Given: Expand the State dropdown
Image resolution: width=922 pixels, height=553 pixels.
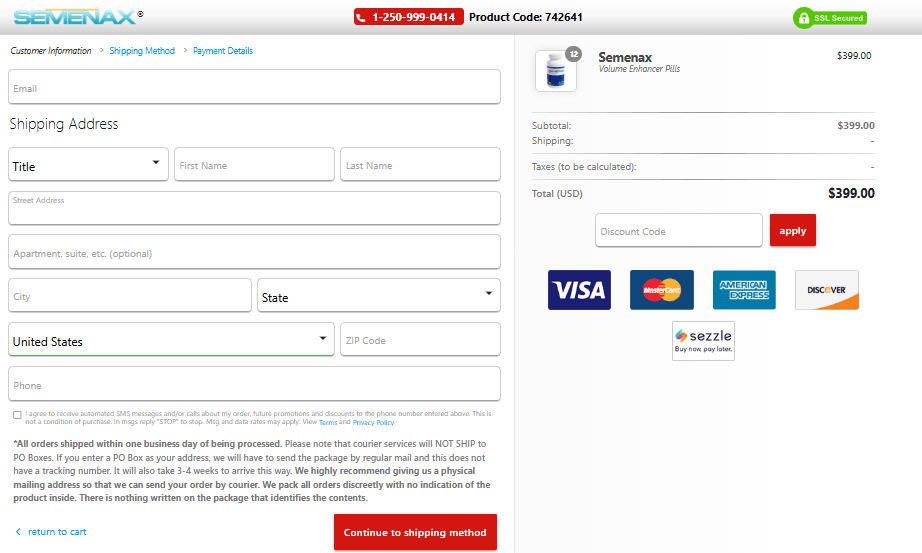Looking at the screenshot, I should (x=378, y=295).
